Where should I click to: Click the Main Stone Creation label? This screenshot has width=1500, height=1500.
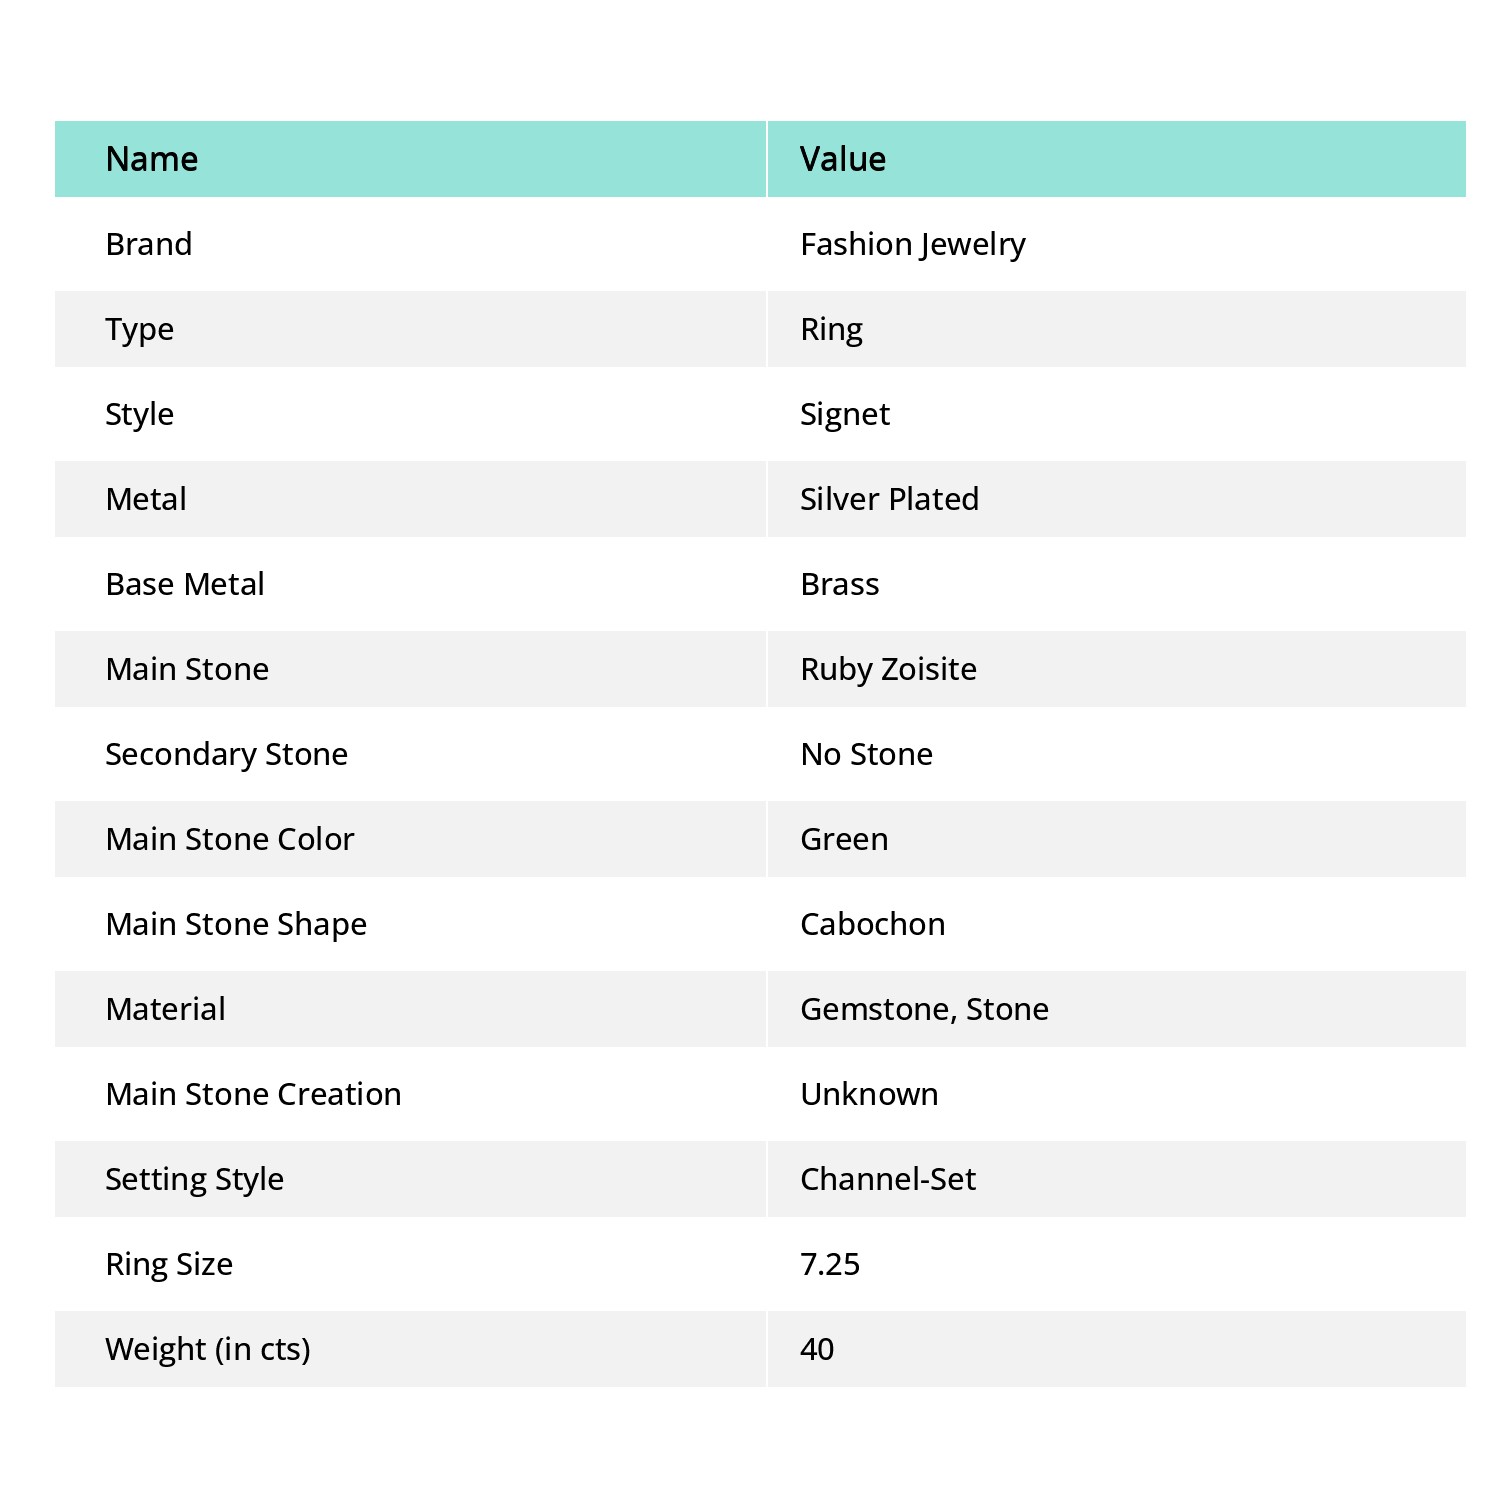(x=253, y=1094)
